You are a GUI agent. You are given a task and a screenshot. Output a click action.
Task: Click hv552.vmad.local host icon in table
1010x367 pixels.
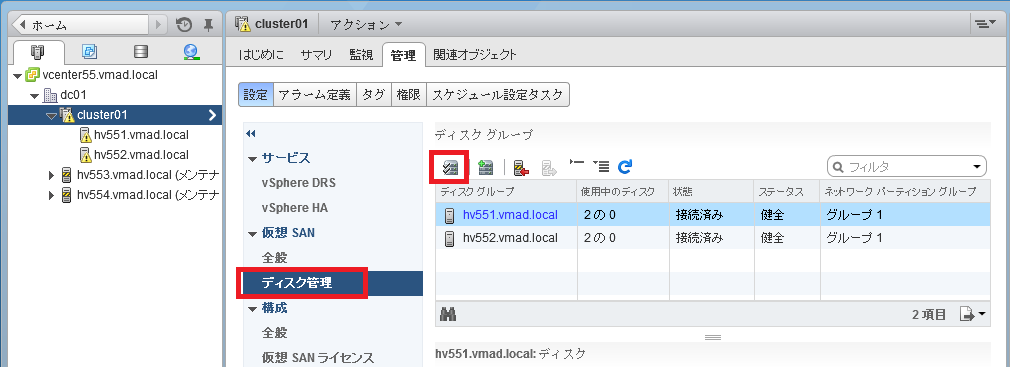click(x=450, y=238)
